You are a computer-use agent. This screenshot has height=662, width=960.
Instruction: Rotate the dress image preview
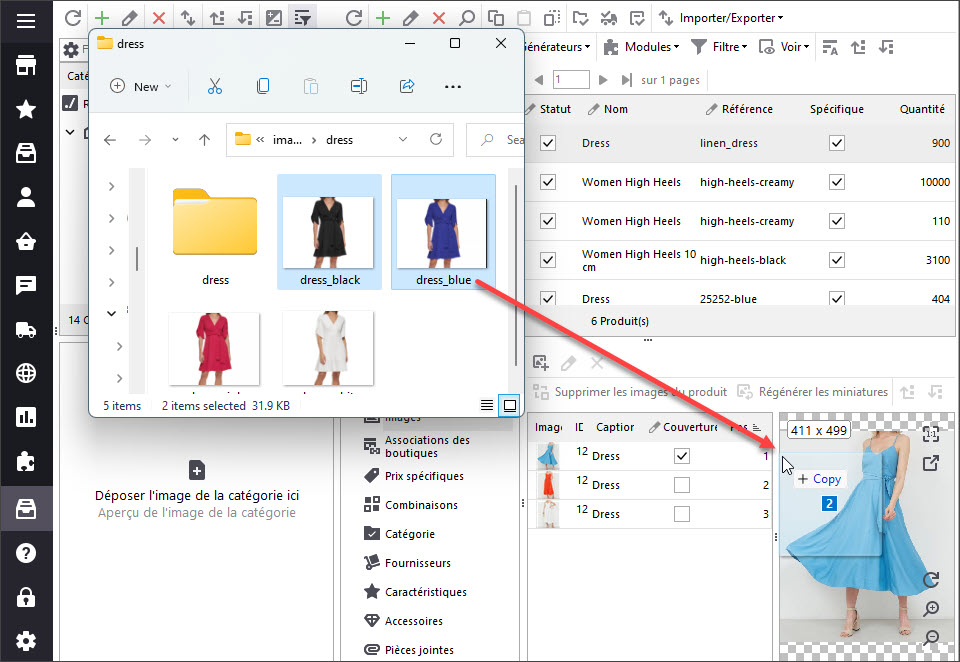point(931,579)
